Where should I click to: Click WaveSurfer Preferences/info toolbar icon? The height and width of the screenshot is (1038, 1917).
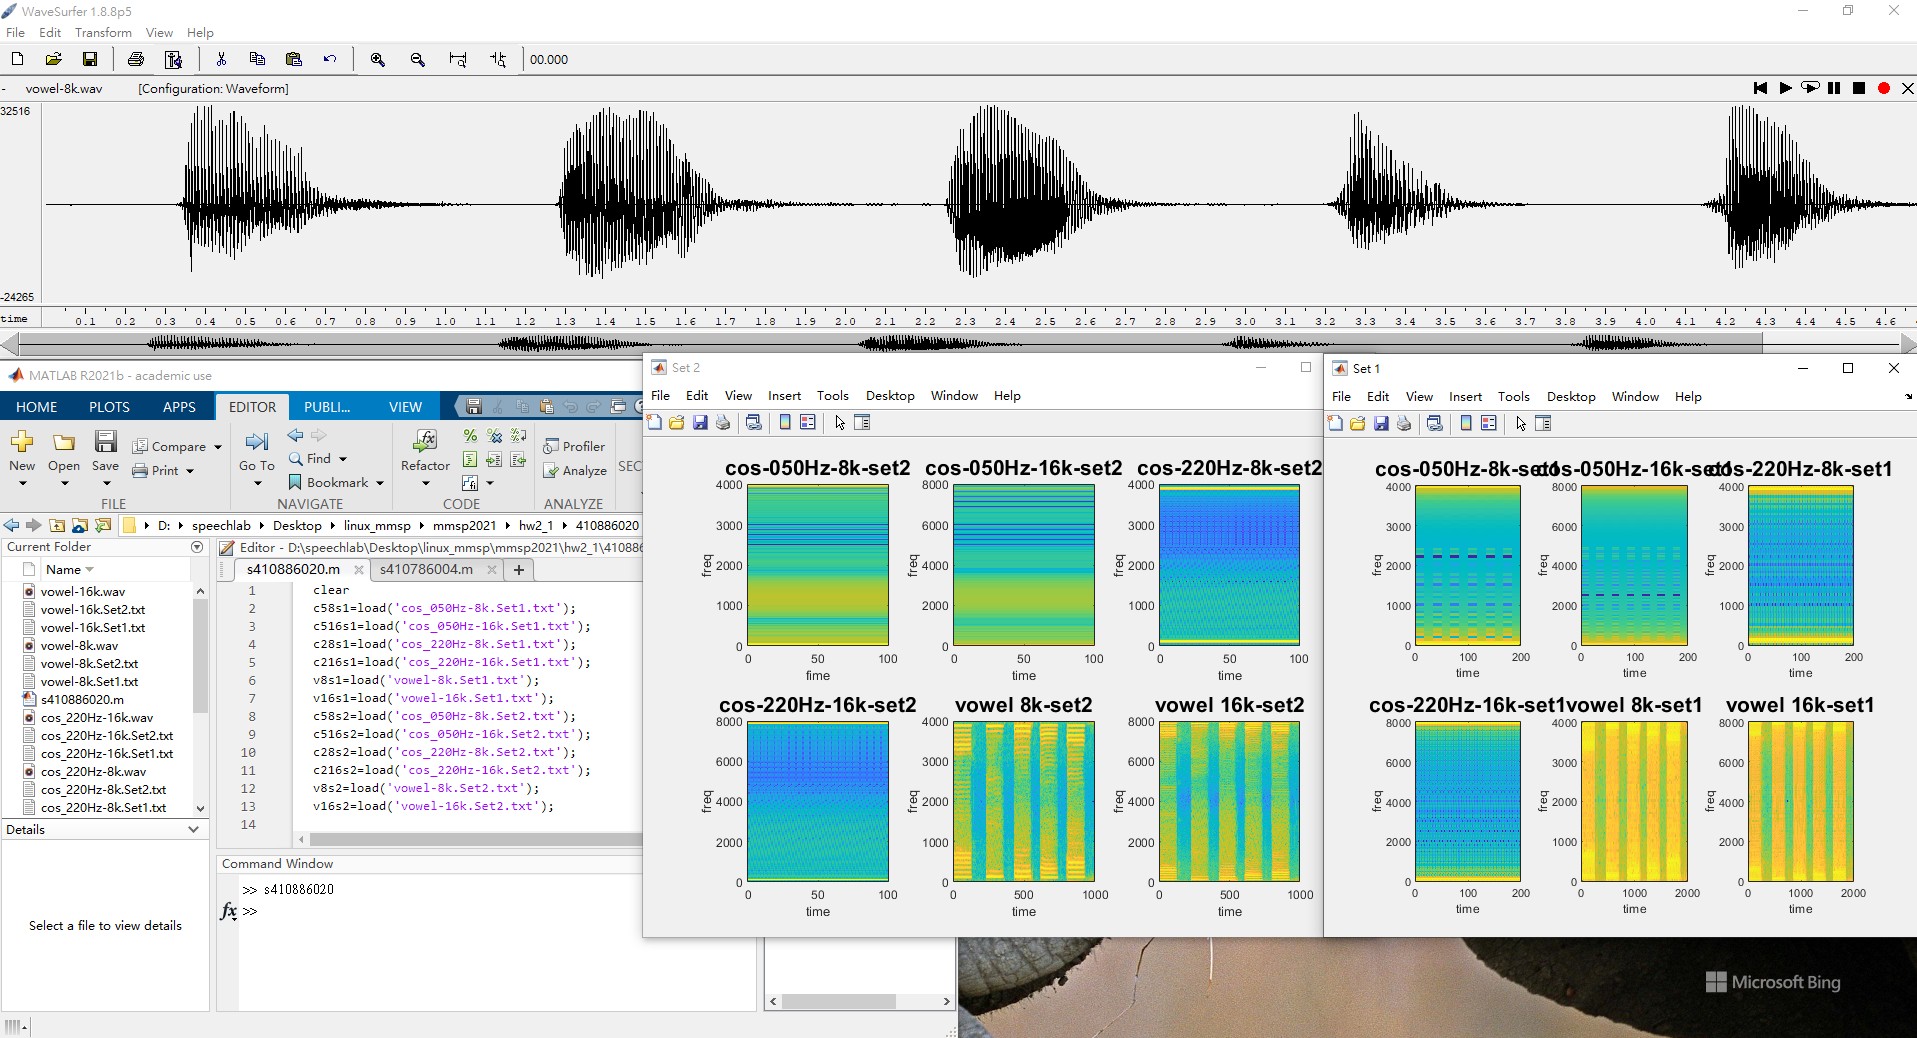click(173, 59)
